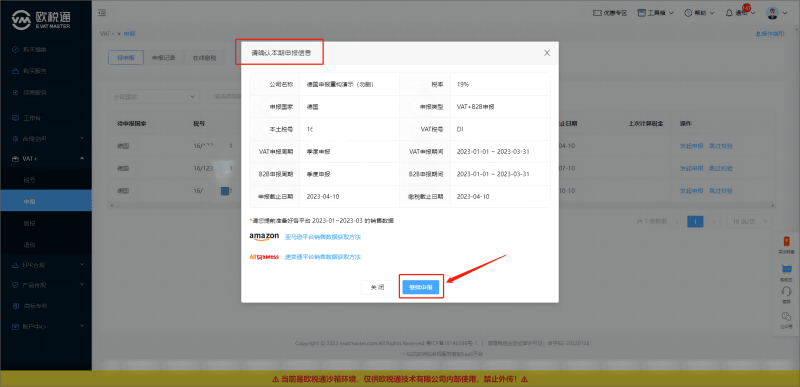This screenshot has width=800, height=387.
Task: Open the 10 条/页 page size dropdown
Action: 750,222
